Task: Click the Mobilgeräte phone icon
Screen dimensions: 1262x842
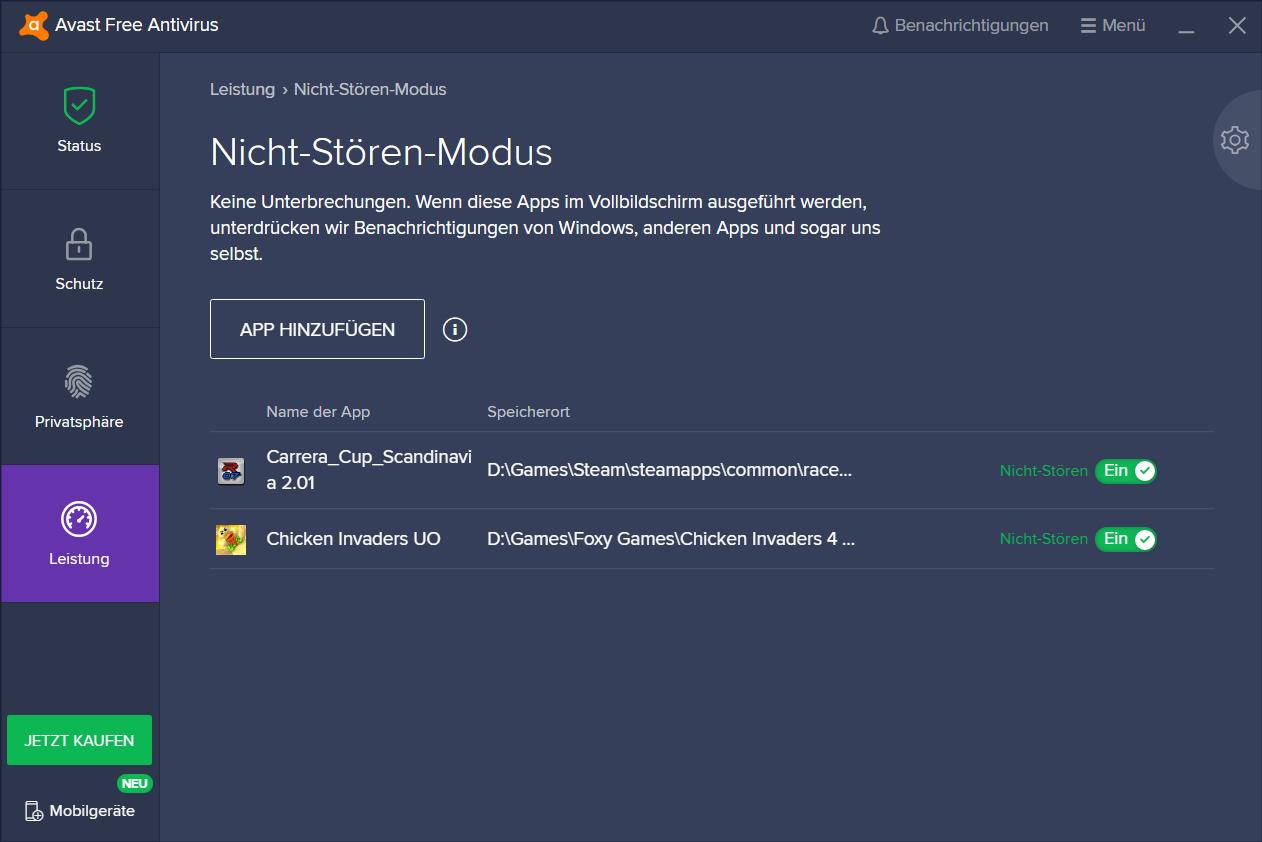Action: tap(34, 811)
